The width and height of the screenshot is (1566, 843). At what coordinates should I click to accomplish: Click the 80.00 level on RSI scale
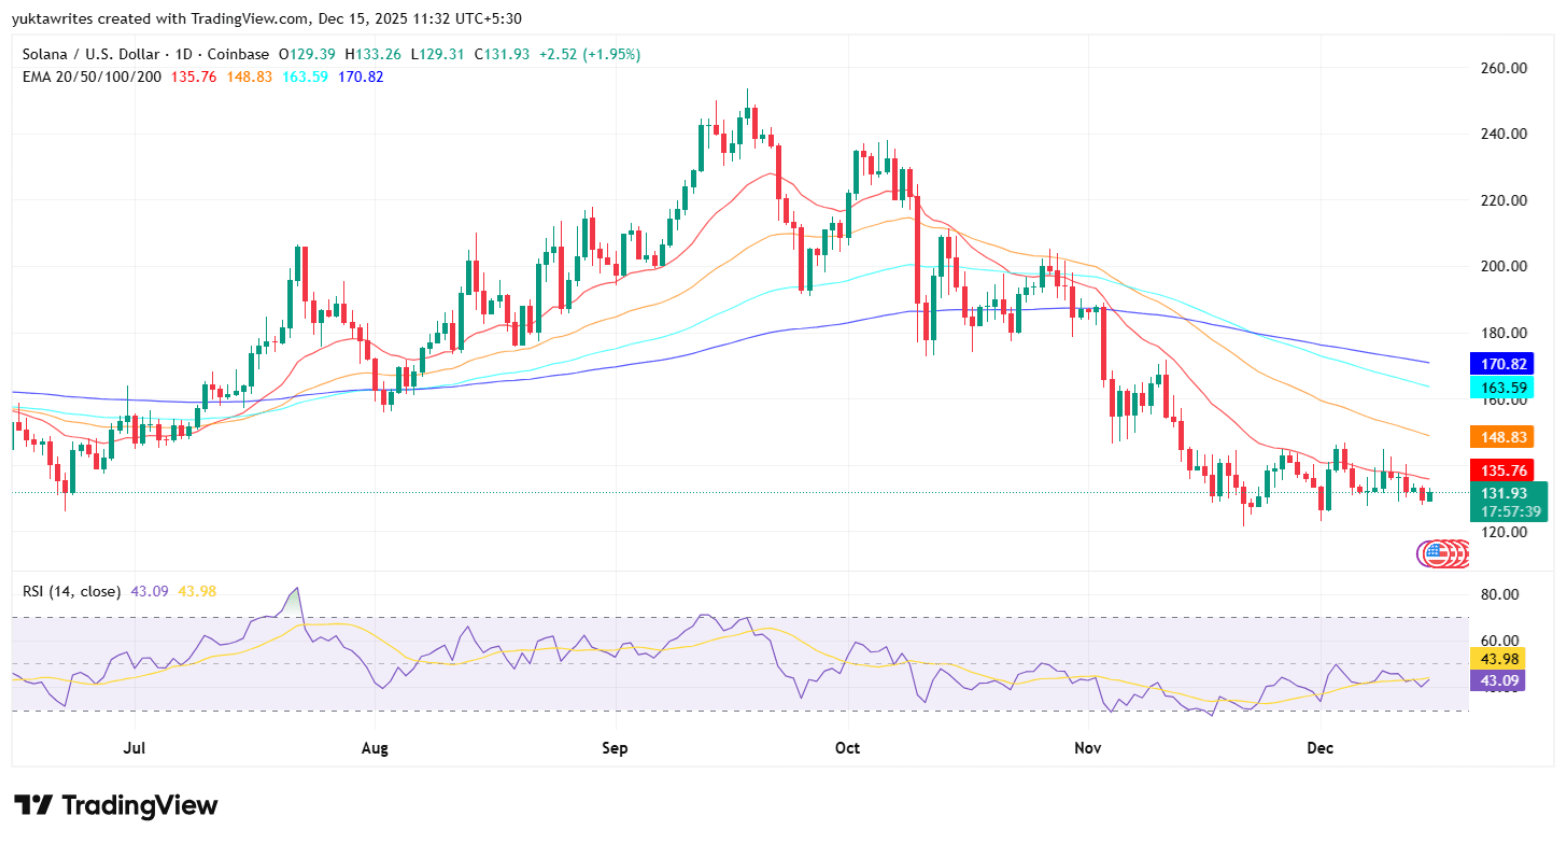pos(1498,594)
